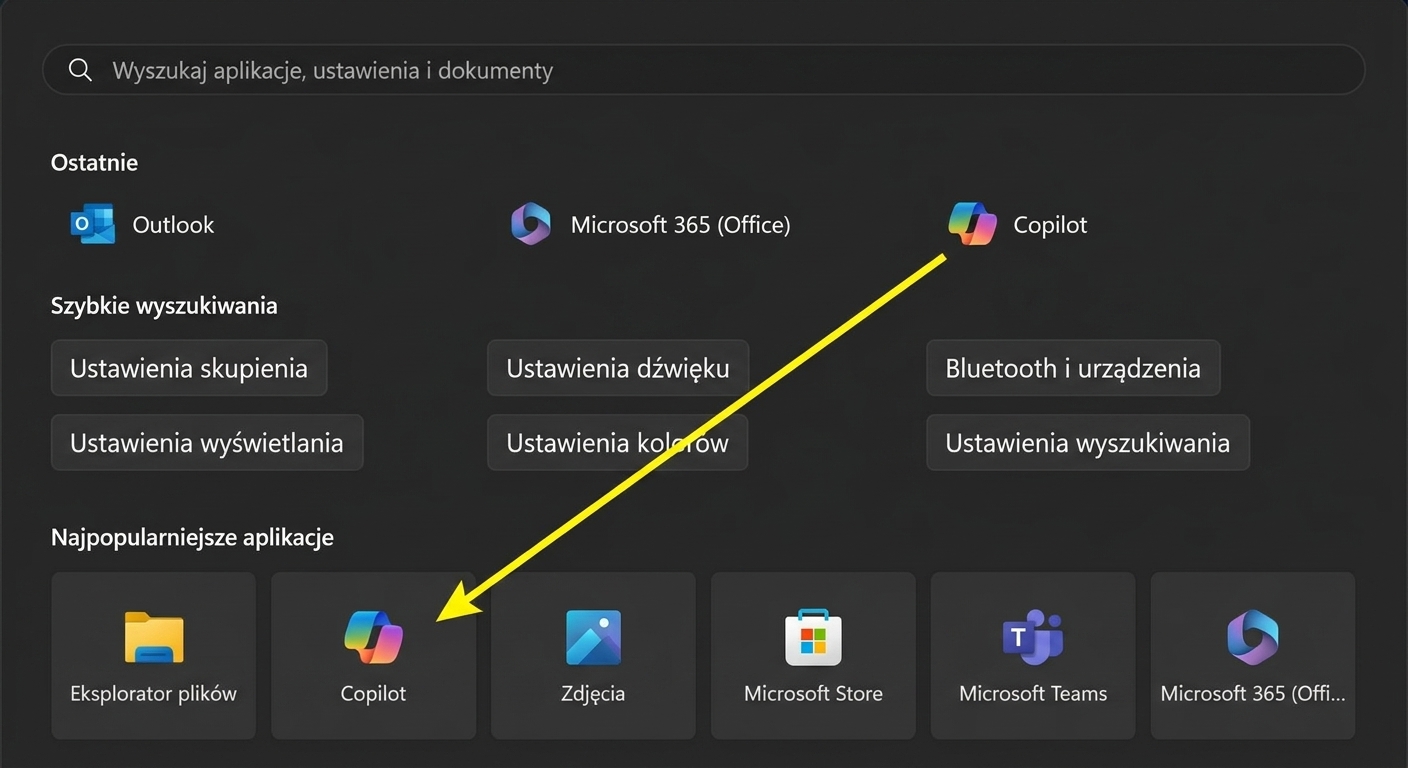The image size is (1408, 768).
Task: Click the Szybkie wyszukiwania heading
Action: click(164, 306)
